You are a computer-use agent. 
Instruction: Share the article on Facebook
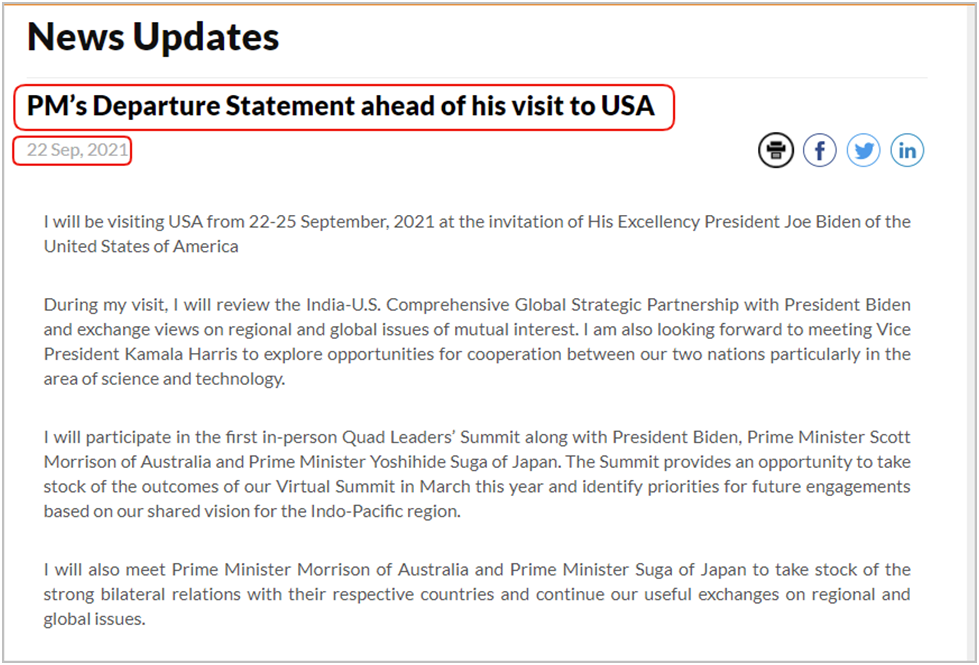819,150
